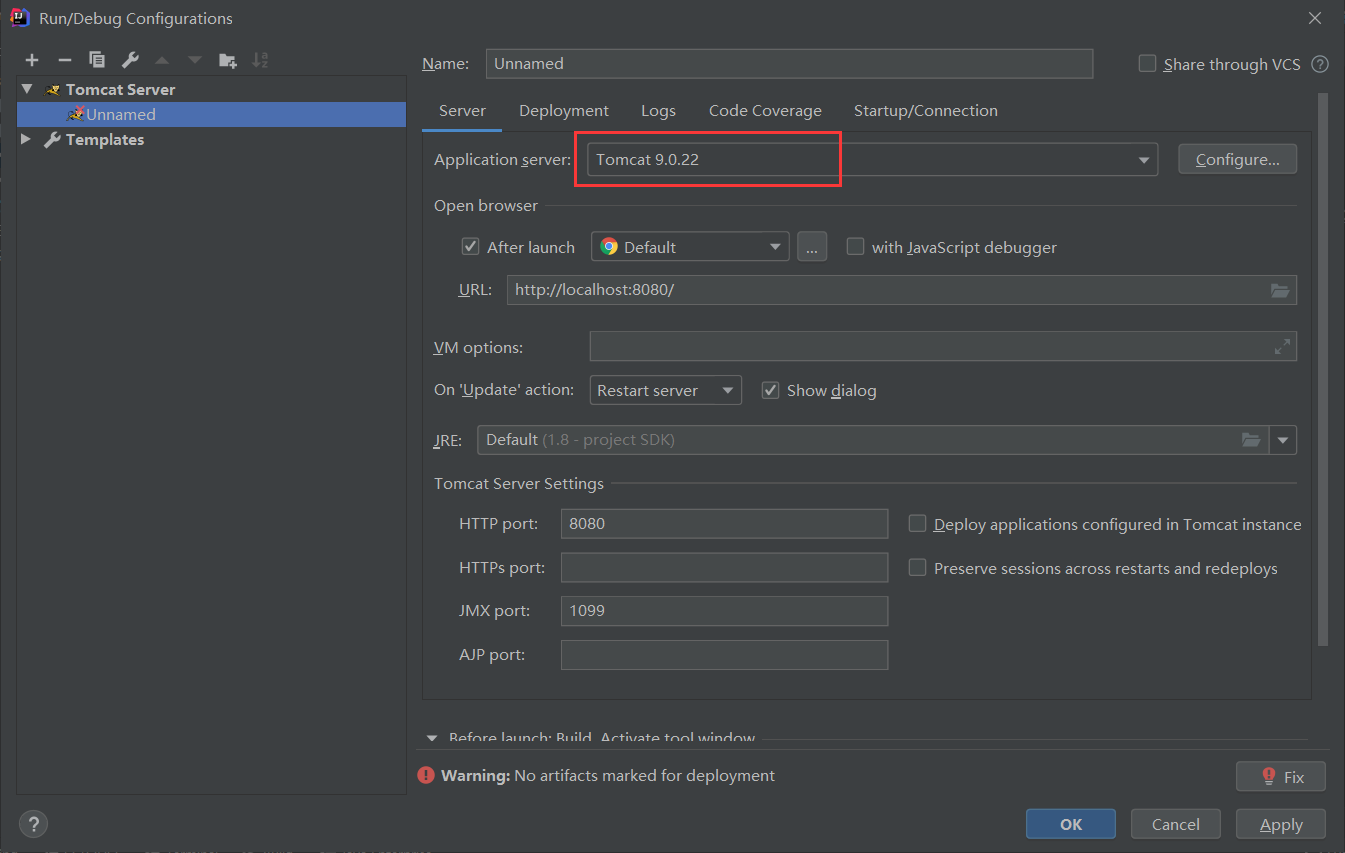Image resolution: width=1345 pixels, height=853 pixels.
Task: Toggle the Show dialog checkbox
Action: [770, 390]
